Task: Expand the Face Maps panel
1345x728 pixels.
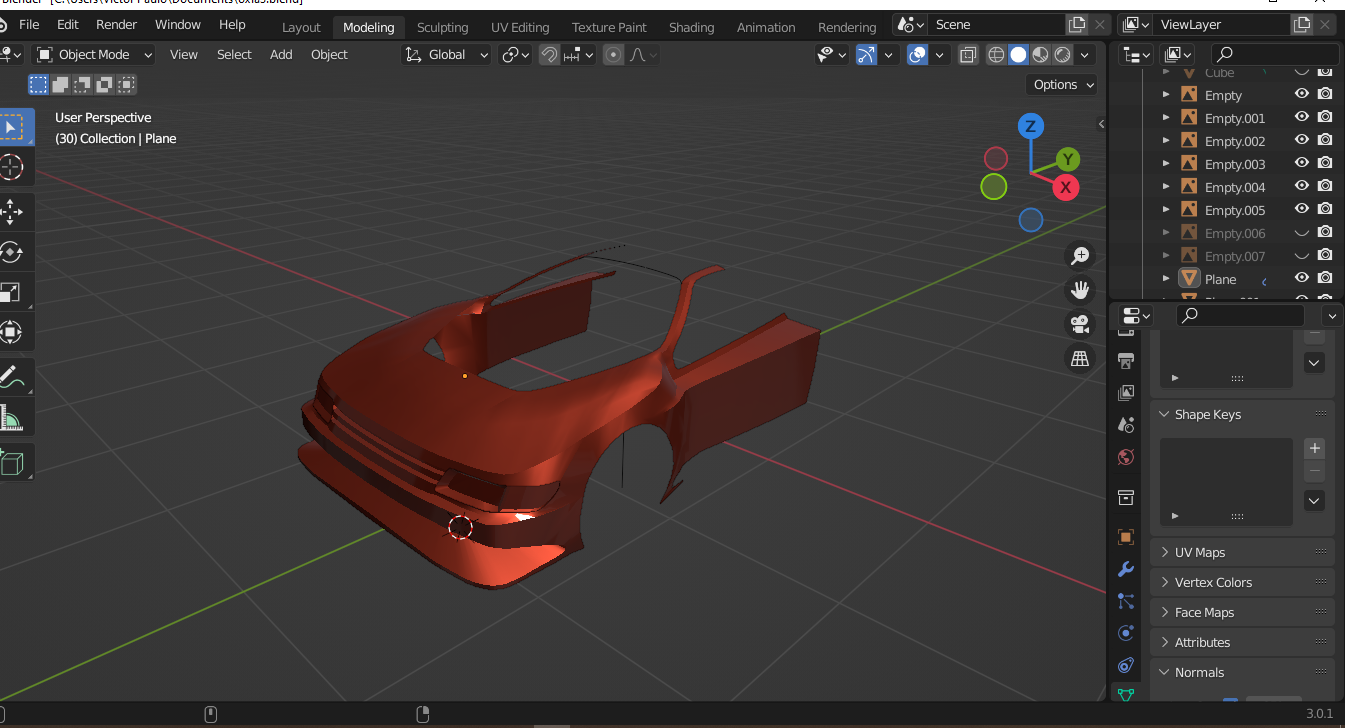Action: pyautogui.click(x=1164, y=612)
